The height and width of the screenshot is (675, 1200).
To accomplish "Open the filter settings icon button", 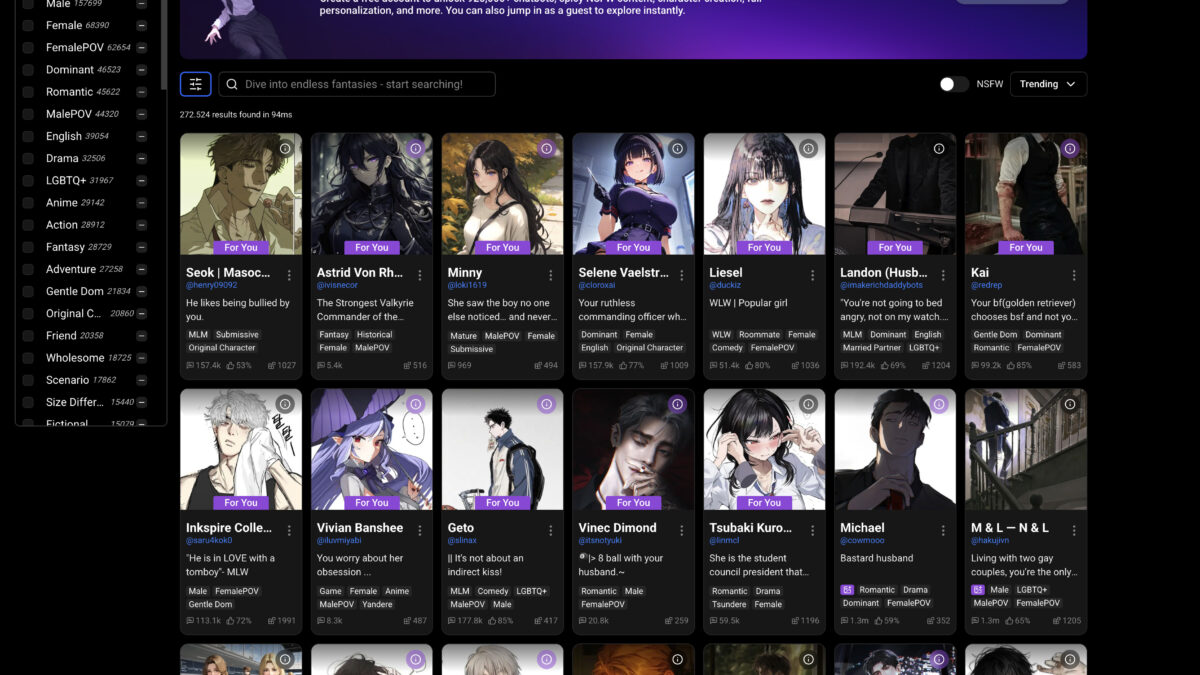I will (195, 84).
